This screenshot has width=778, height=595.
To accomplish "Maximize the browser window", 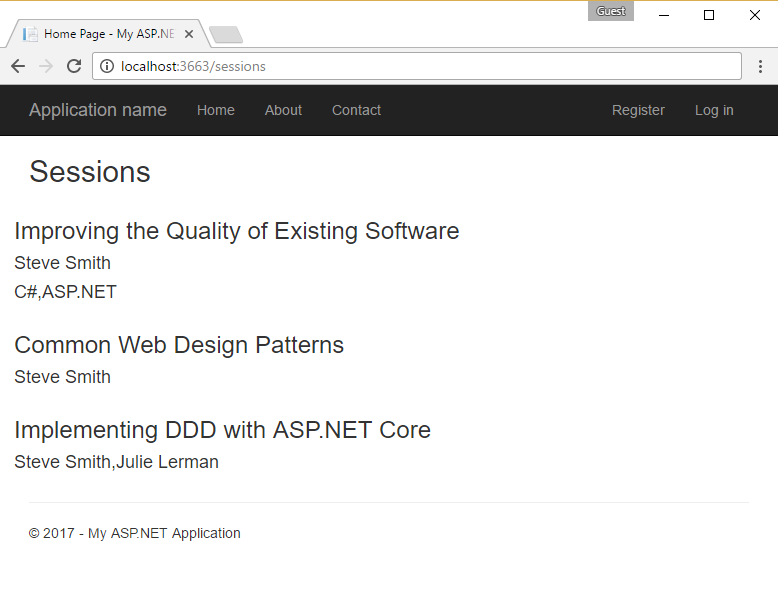I will pyautogui.click(x=709, y=15).
